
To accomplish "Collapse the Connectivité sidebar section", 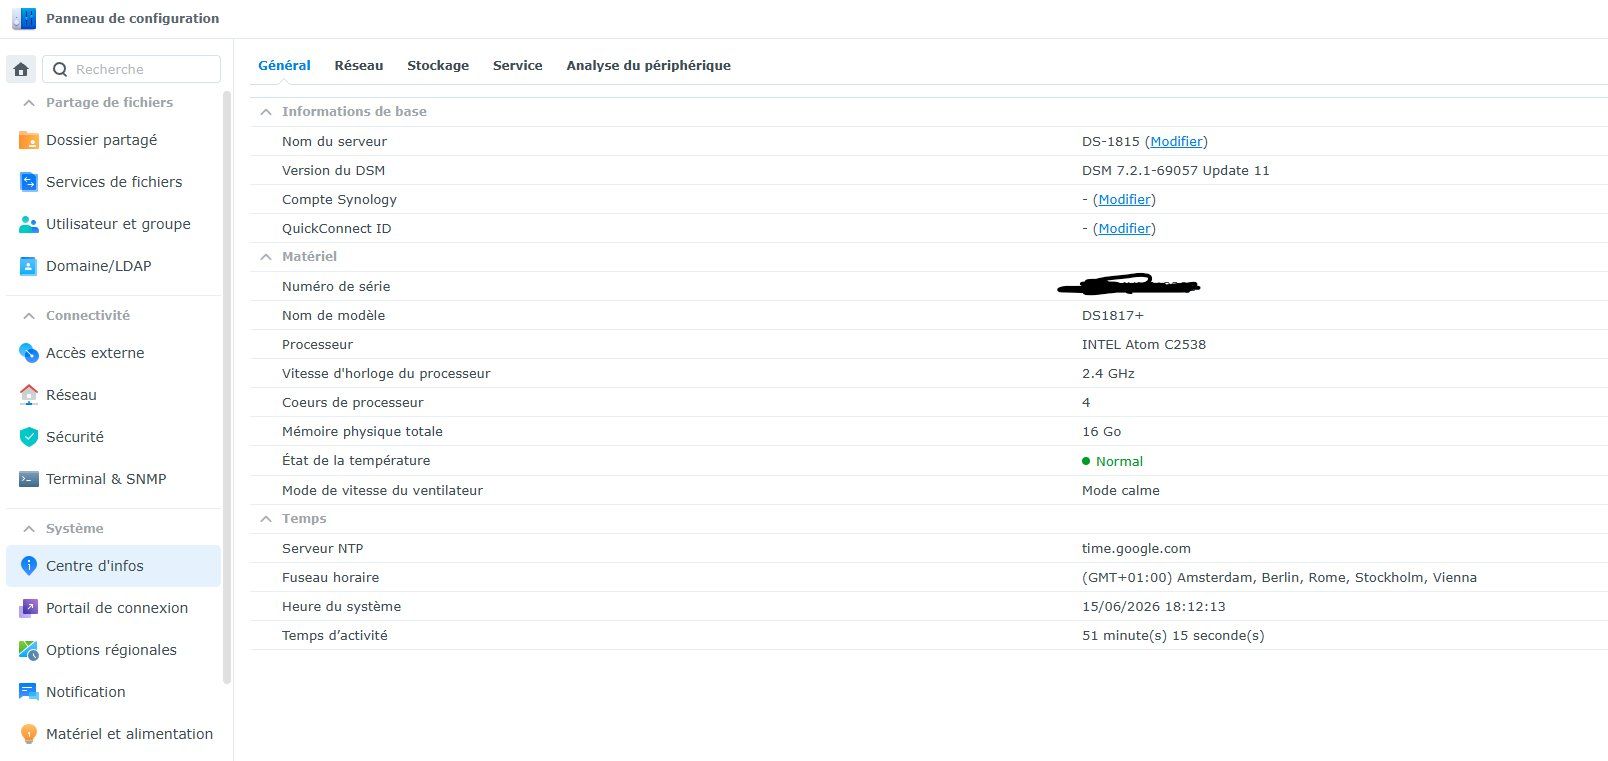I will click(29, 315).
